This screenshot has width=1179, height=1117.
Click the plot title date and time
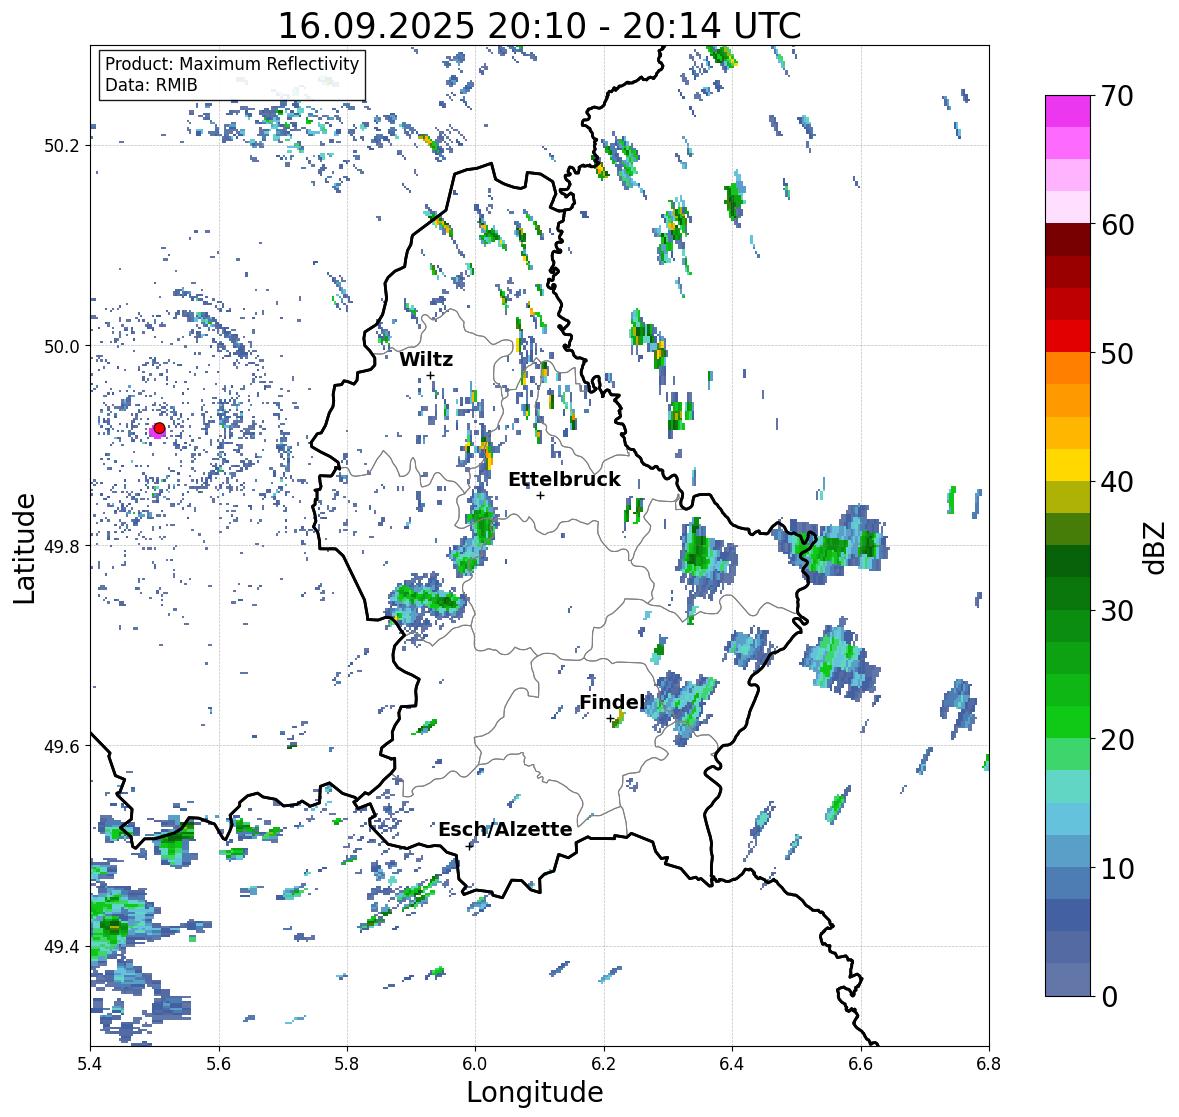(x=539, y=26)
